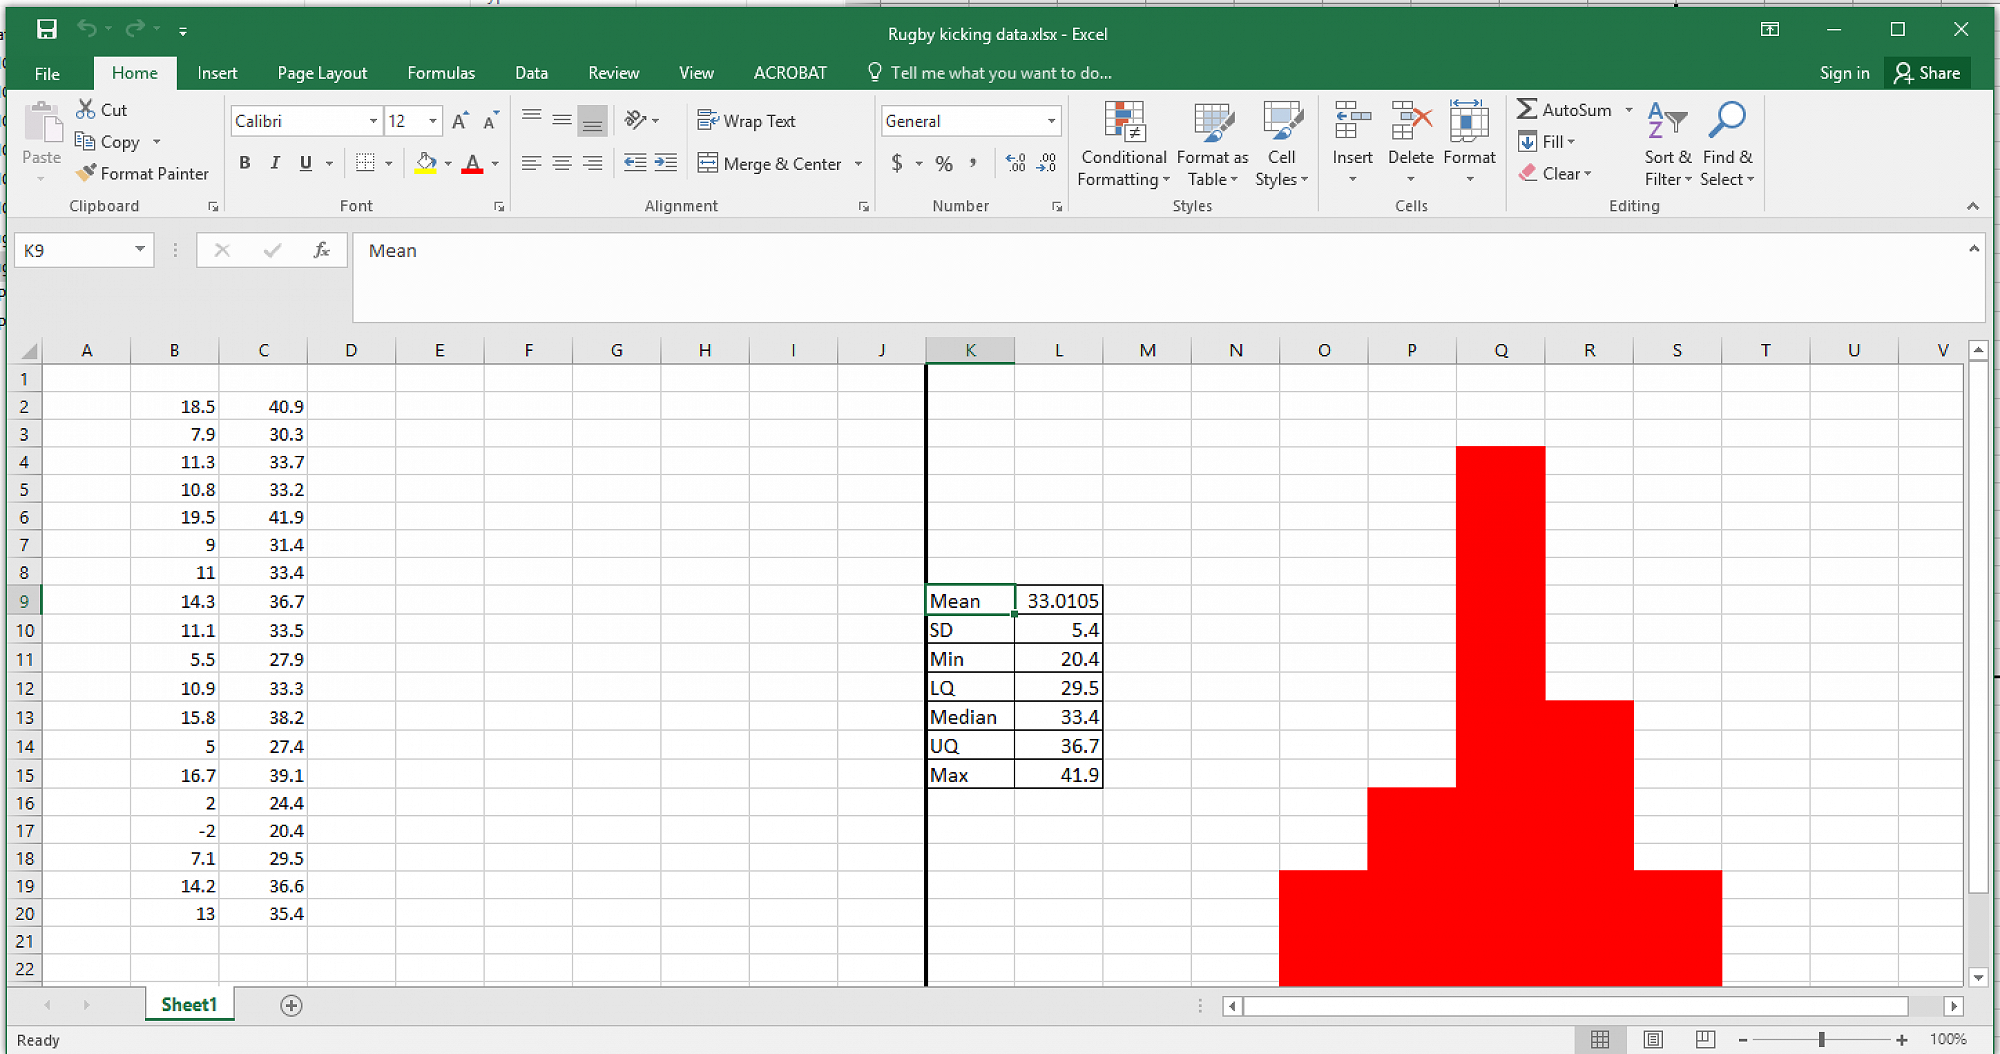Click the Share button
The height and width of the screenshot is (1054, 2000).
pos(1927,73)
